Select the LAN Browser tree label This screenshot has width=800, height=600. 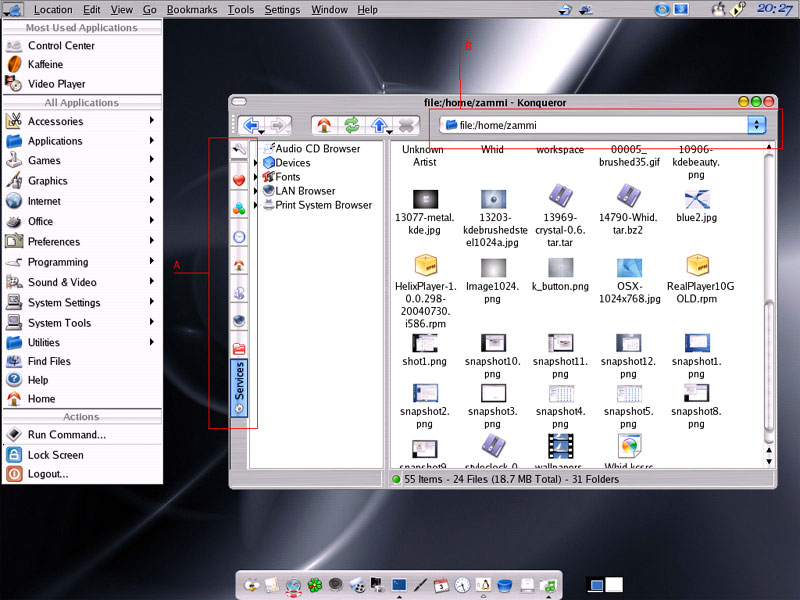click(x=305, y=191)
